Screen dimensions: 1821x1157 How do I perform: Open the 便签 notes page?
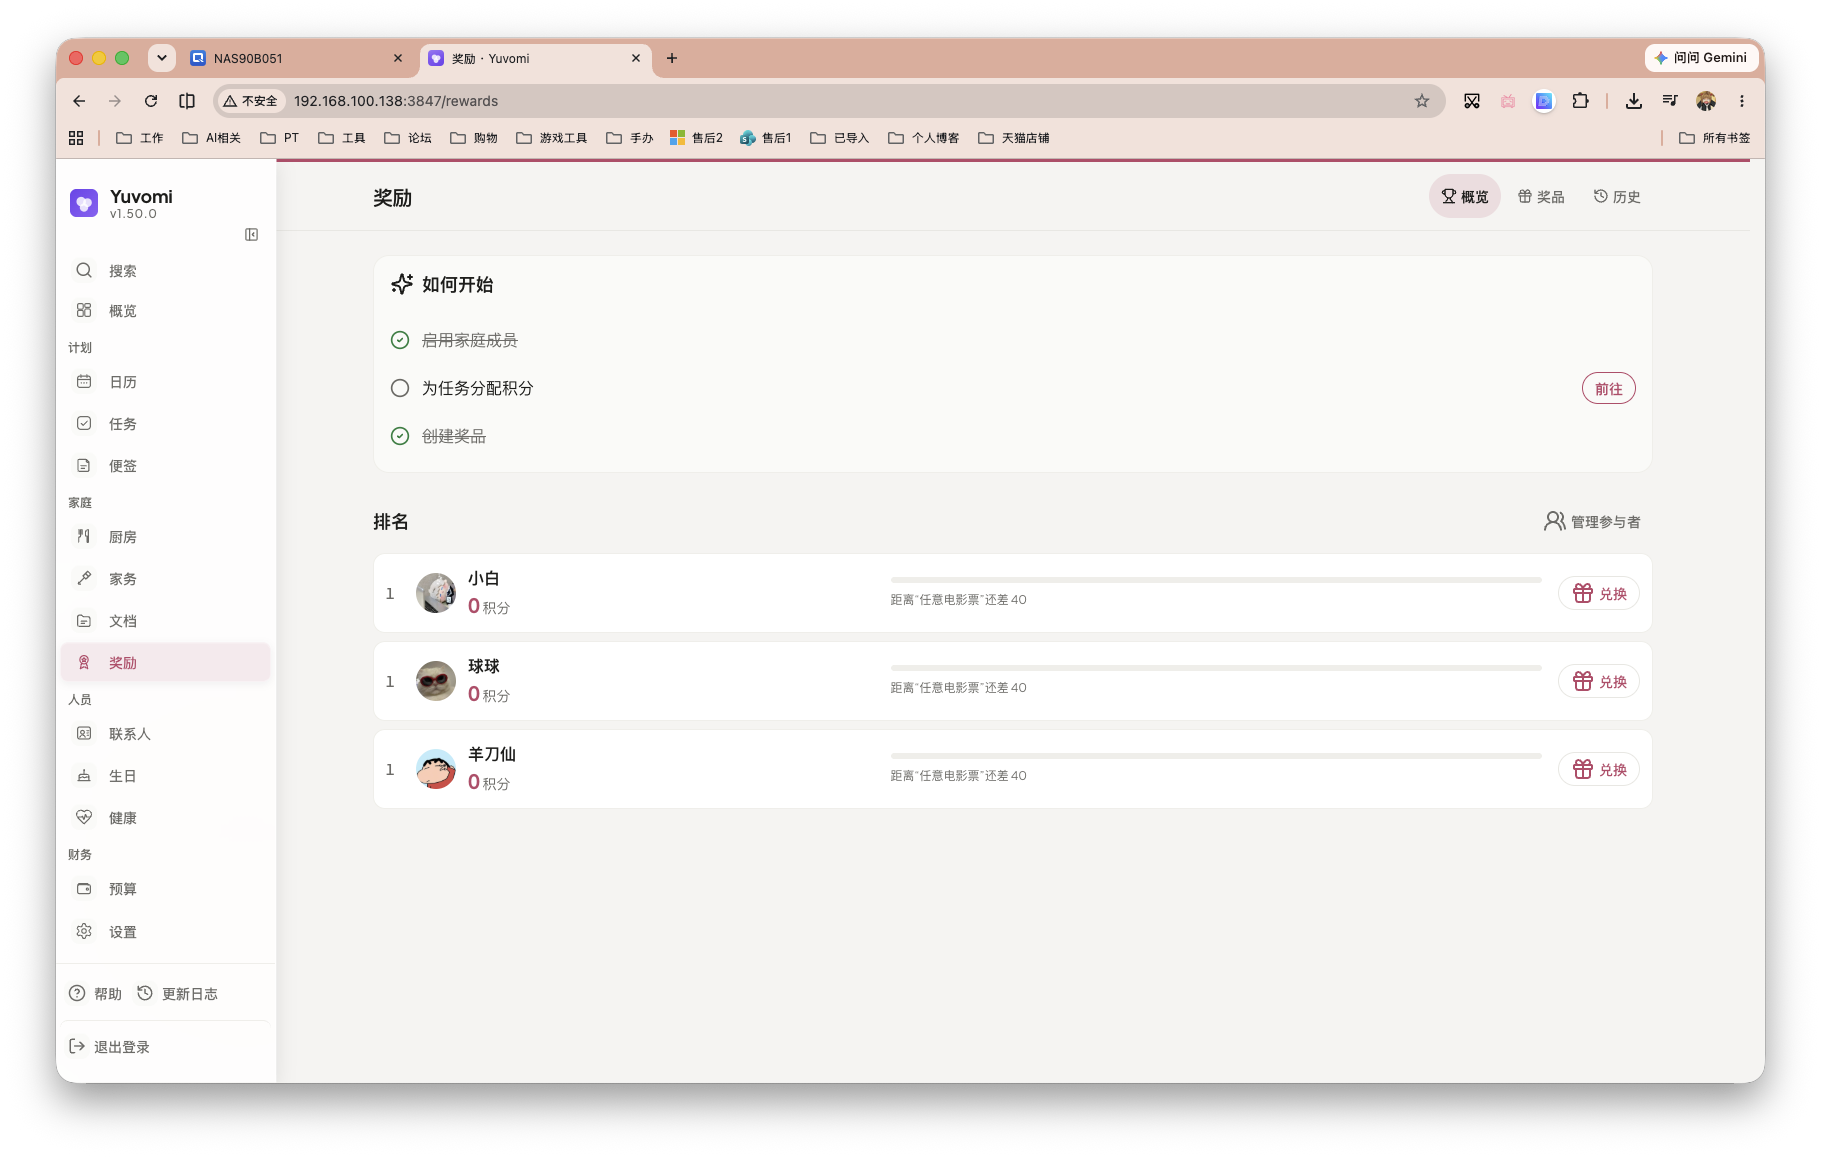(165, 466)
